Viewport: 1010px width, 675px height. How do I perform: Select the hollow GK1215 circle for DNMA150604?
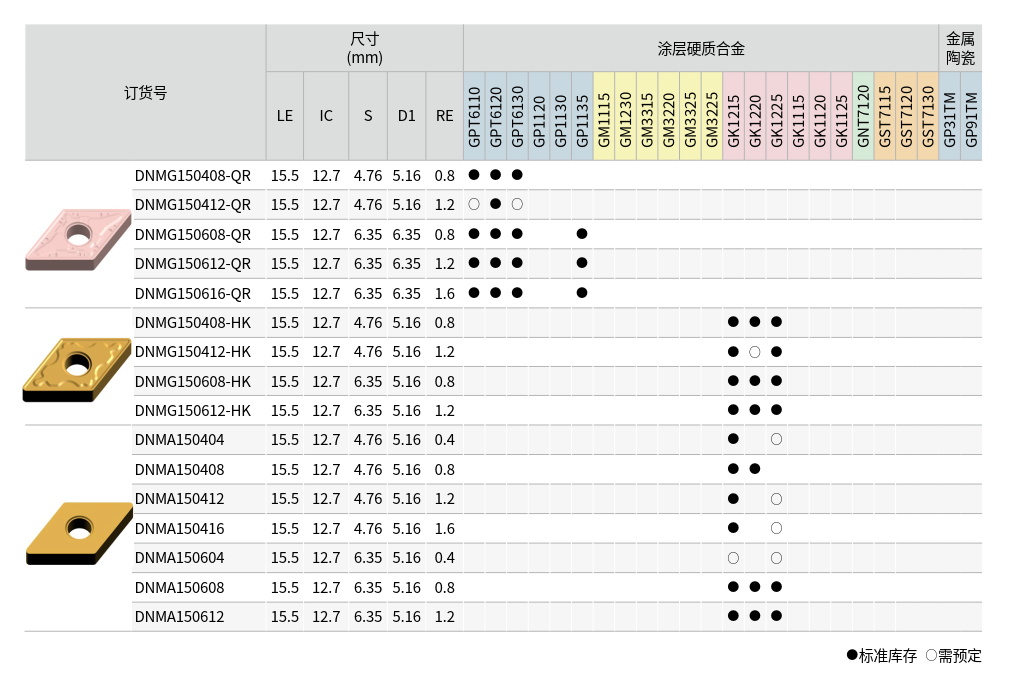pyautogui.click(x=733, y=557)
